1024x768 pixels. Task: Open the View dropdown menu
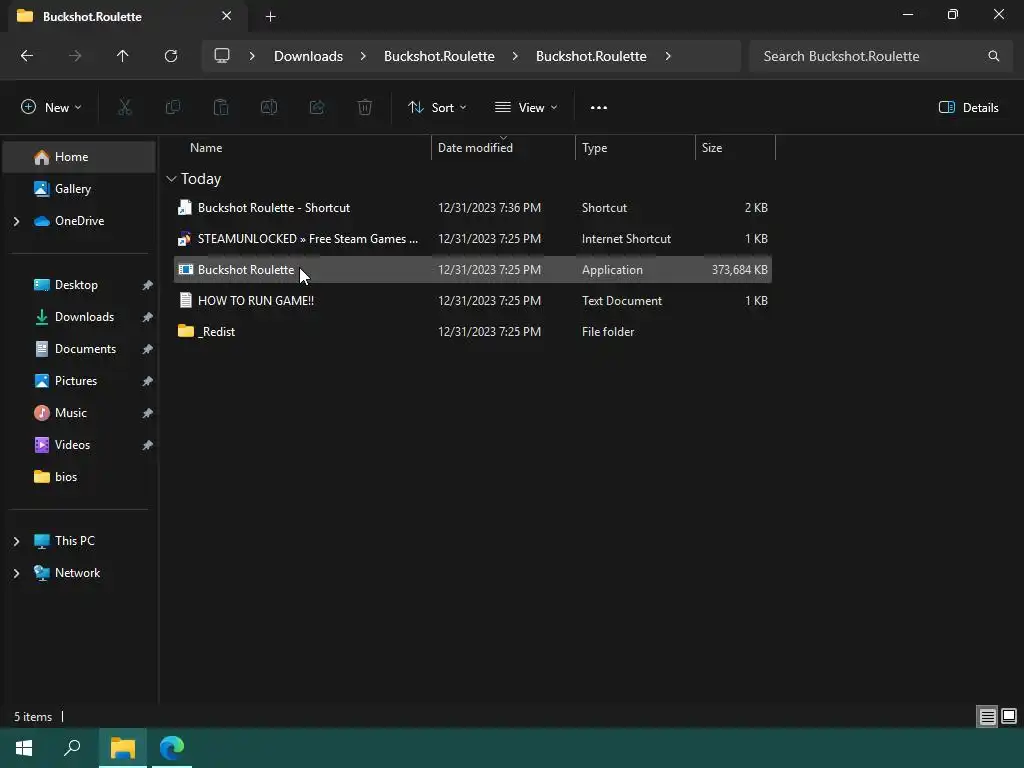tap(526, 108)
